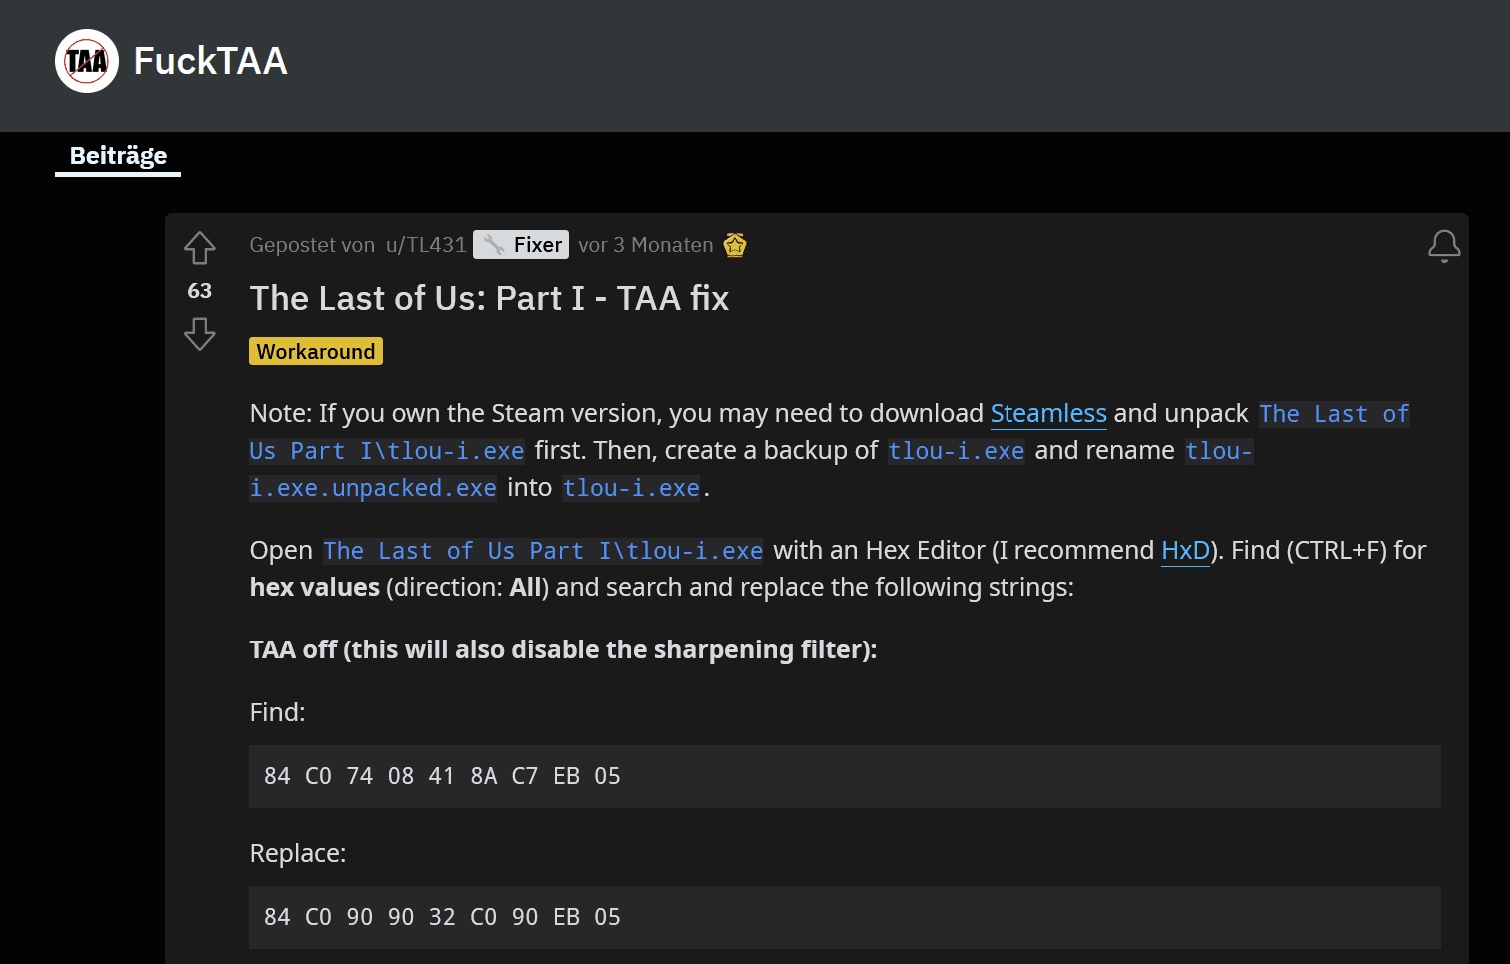Open the FuckTAA subreddit title
1510x964 pixels.
(211, 61)
